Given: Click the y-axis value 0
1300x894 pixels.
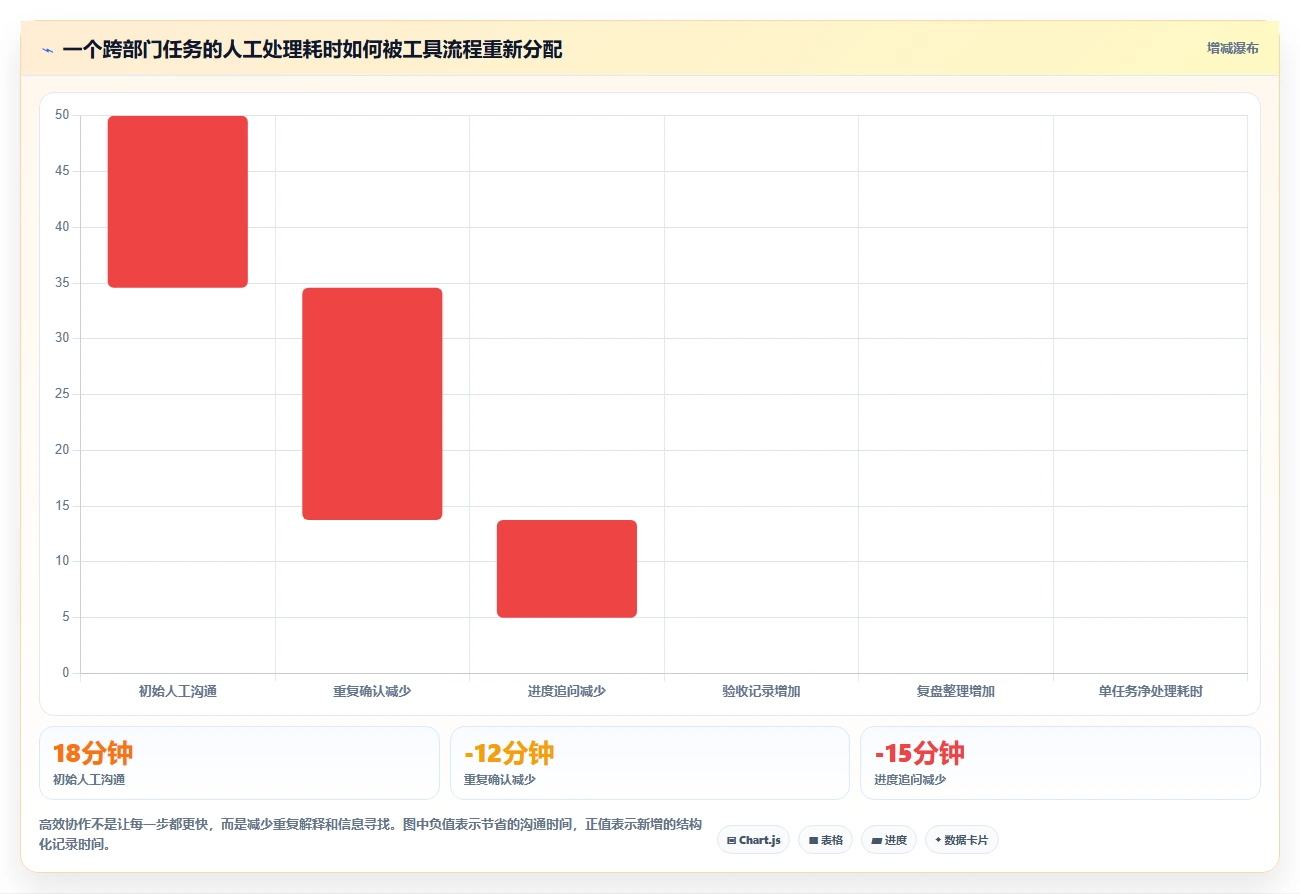Looking at the screenshot, I should pyautogui.click(x=66, y=673).
